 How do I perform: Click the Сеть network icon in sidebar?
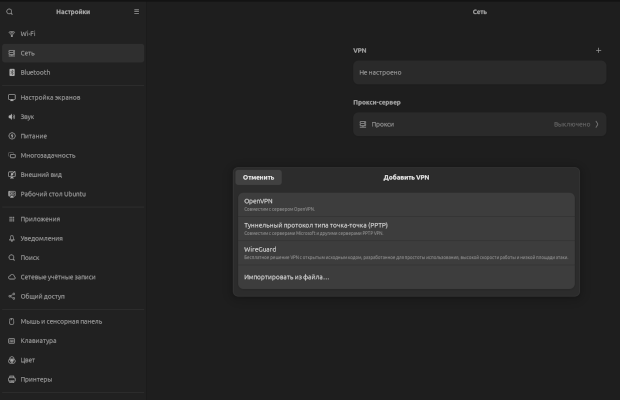pos(12,53)
